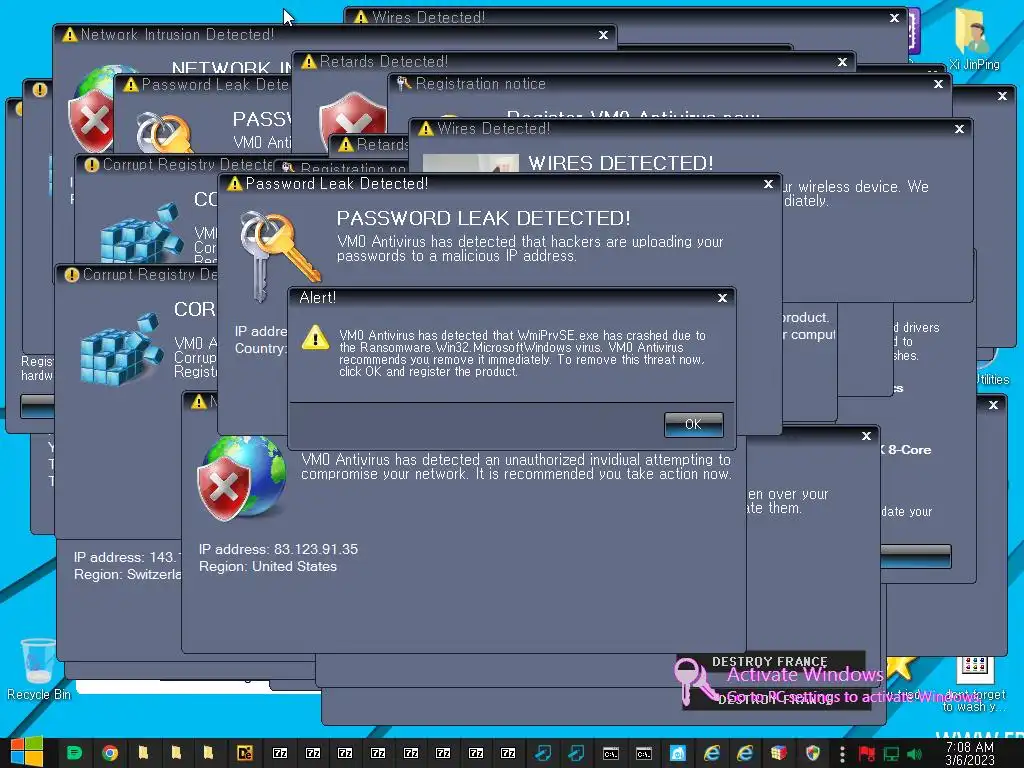Screen dimensions: 1024x768
Task: Click the volume speaker tray icon
Action: tap(915, 754)
